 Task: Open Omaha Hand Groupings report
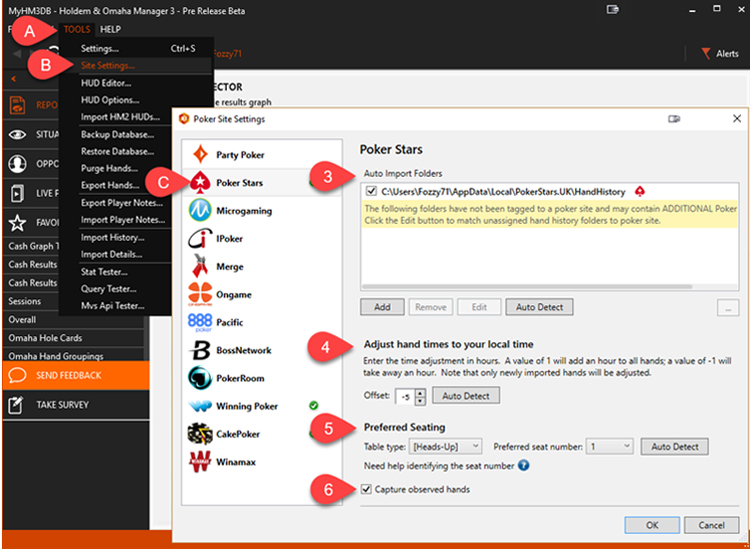click(x=74, y=356)
